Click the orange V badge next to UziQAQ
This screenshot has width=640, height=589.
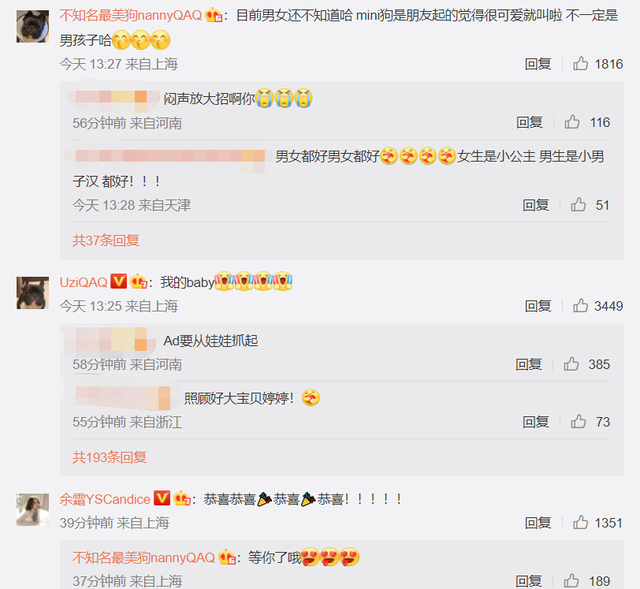(119, 281)
